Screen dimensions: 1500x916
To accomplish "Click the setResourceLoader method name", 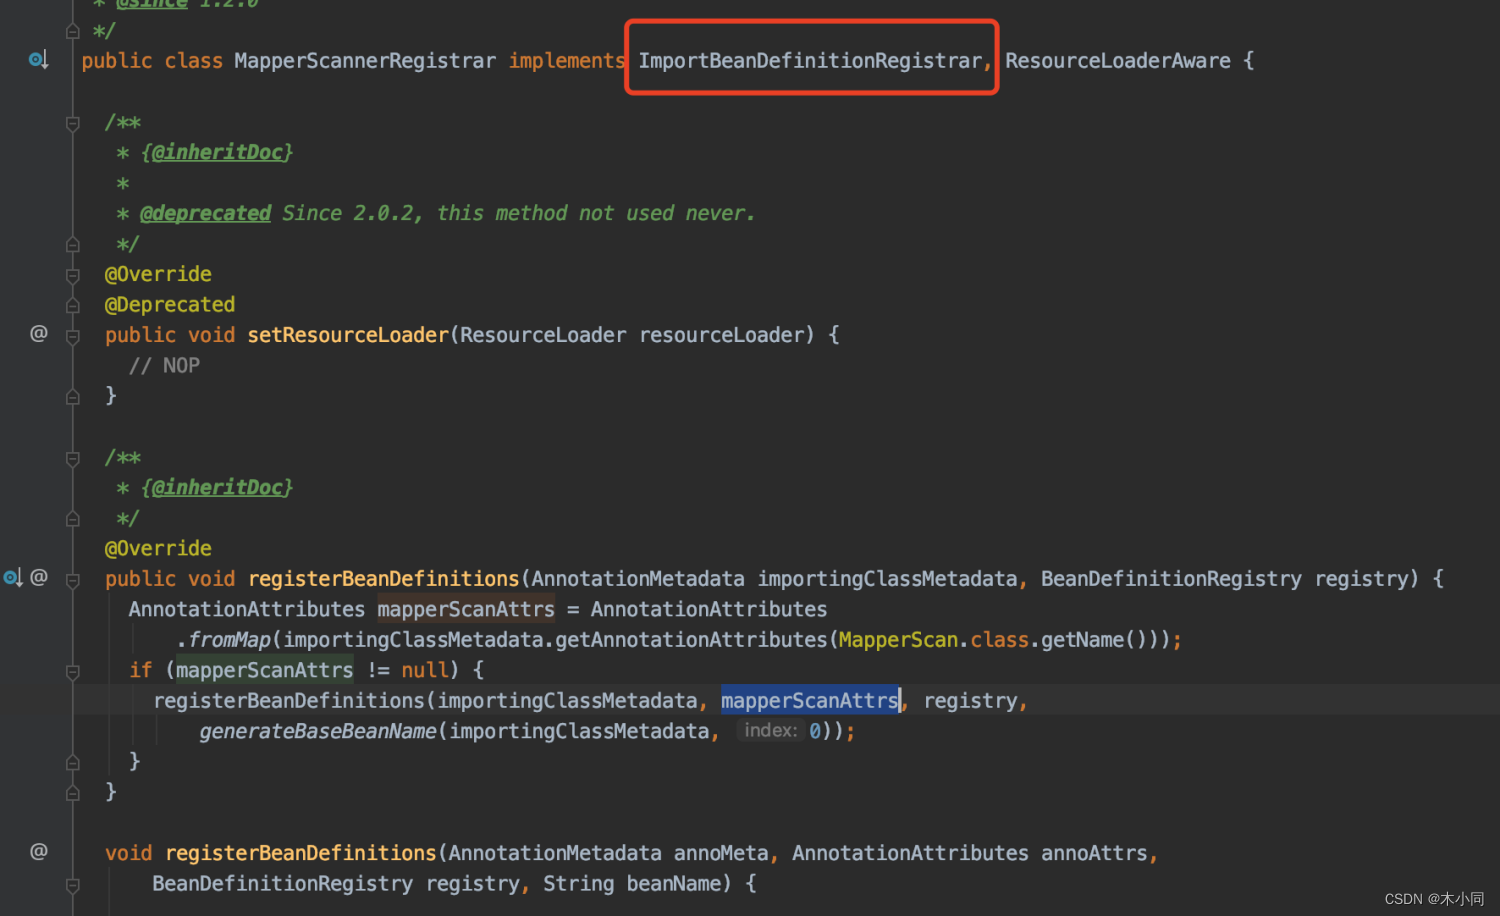I will tap(348, 335).
